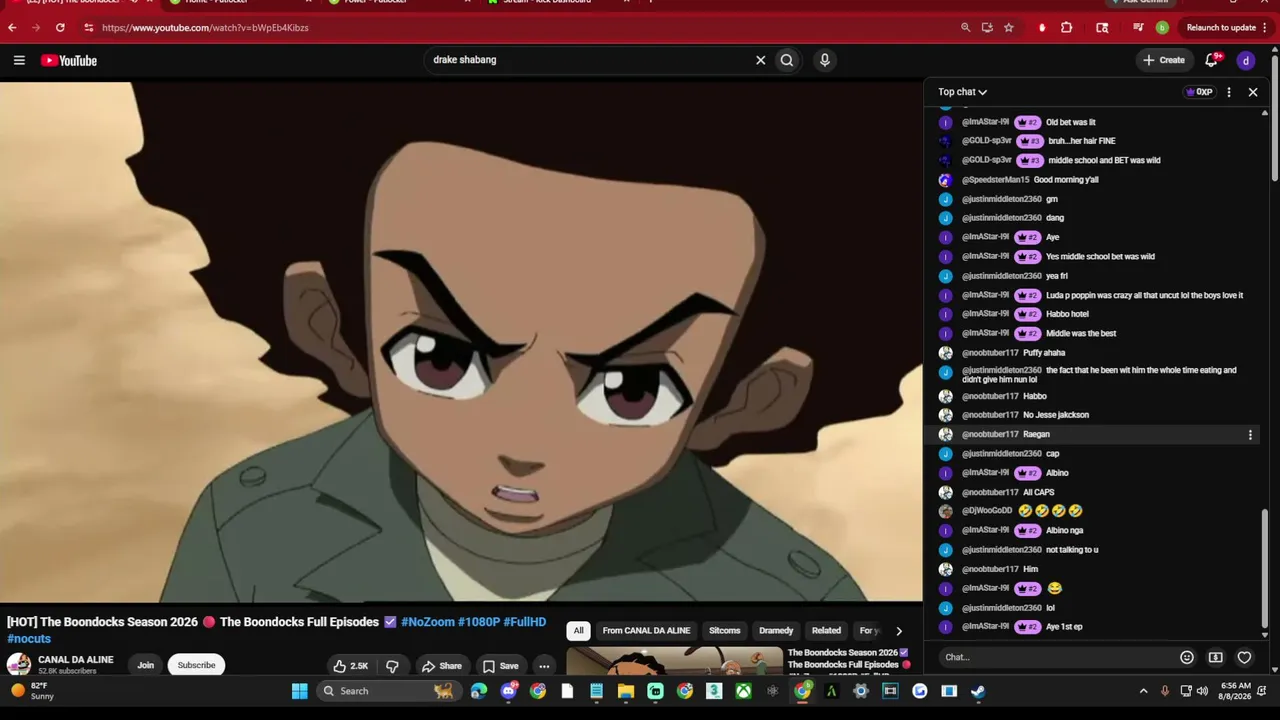Select the From CANAL DA ALINE chip

click(x=646, y=631)
